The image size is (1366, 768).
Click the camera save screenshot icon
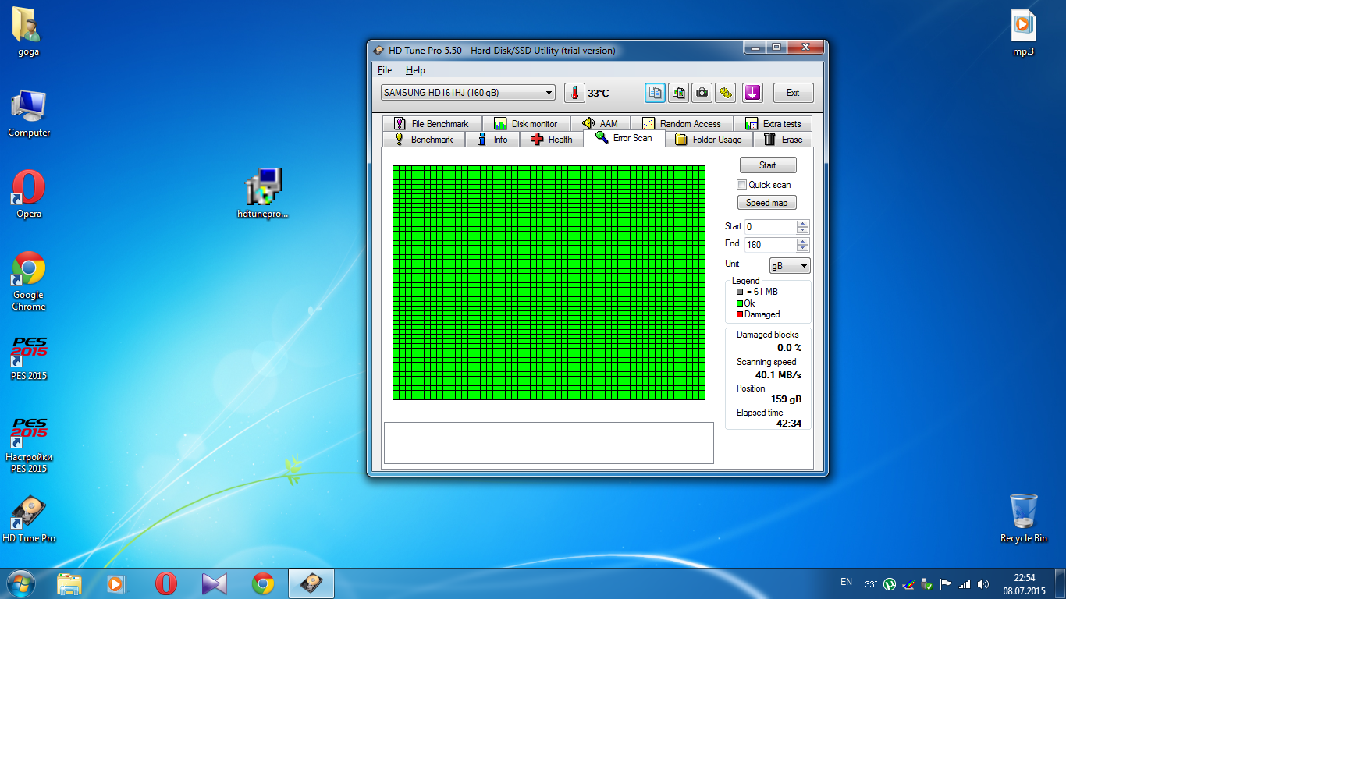pyautogui.click(x=703, y=93)
